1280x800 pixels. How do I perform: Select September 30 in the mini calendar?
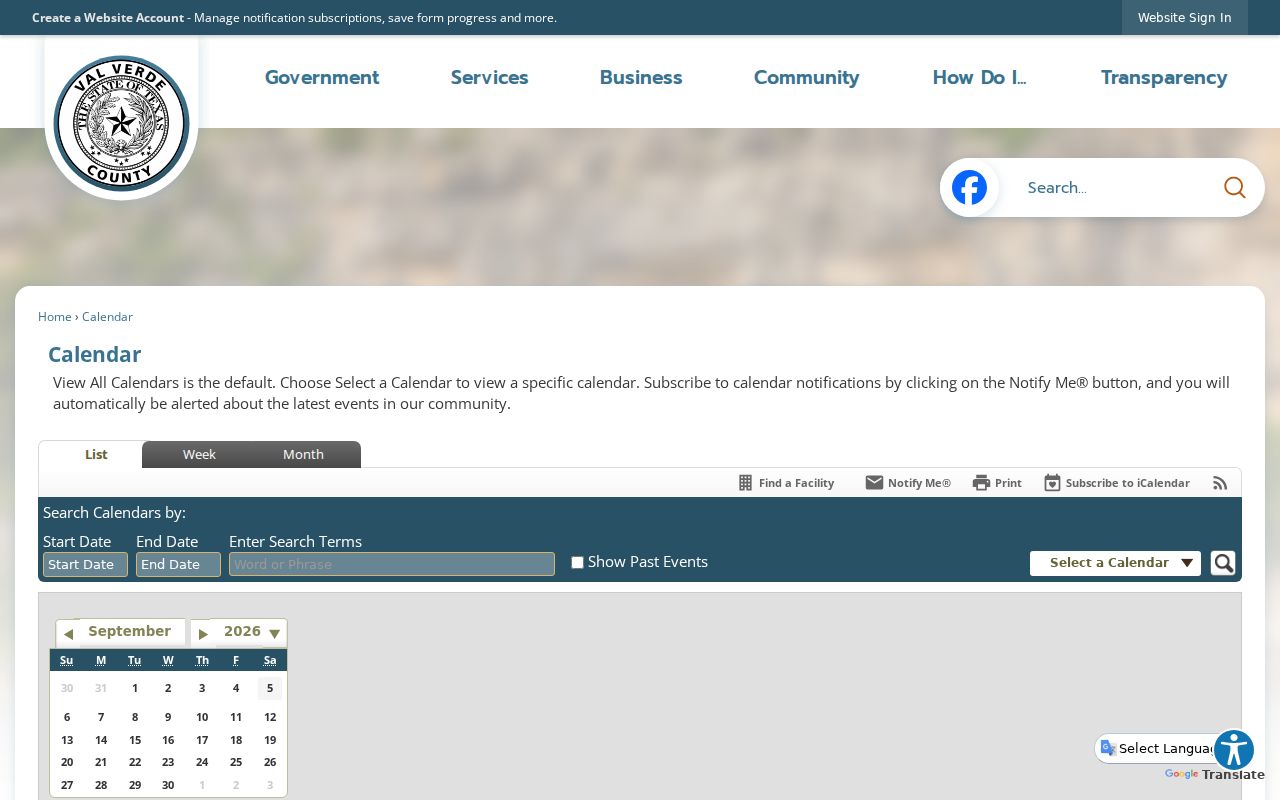coord(168,785)
